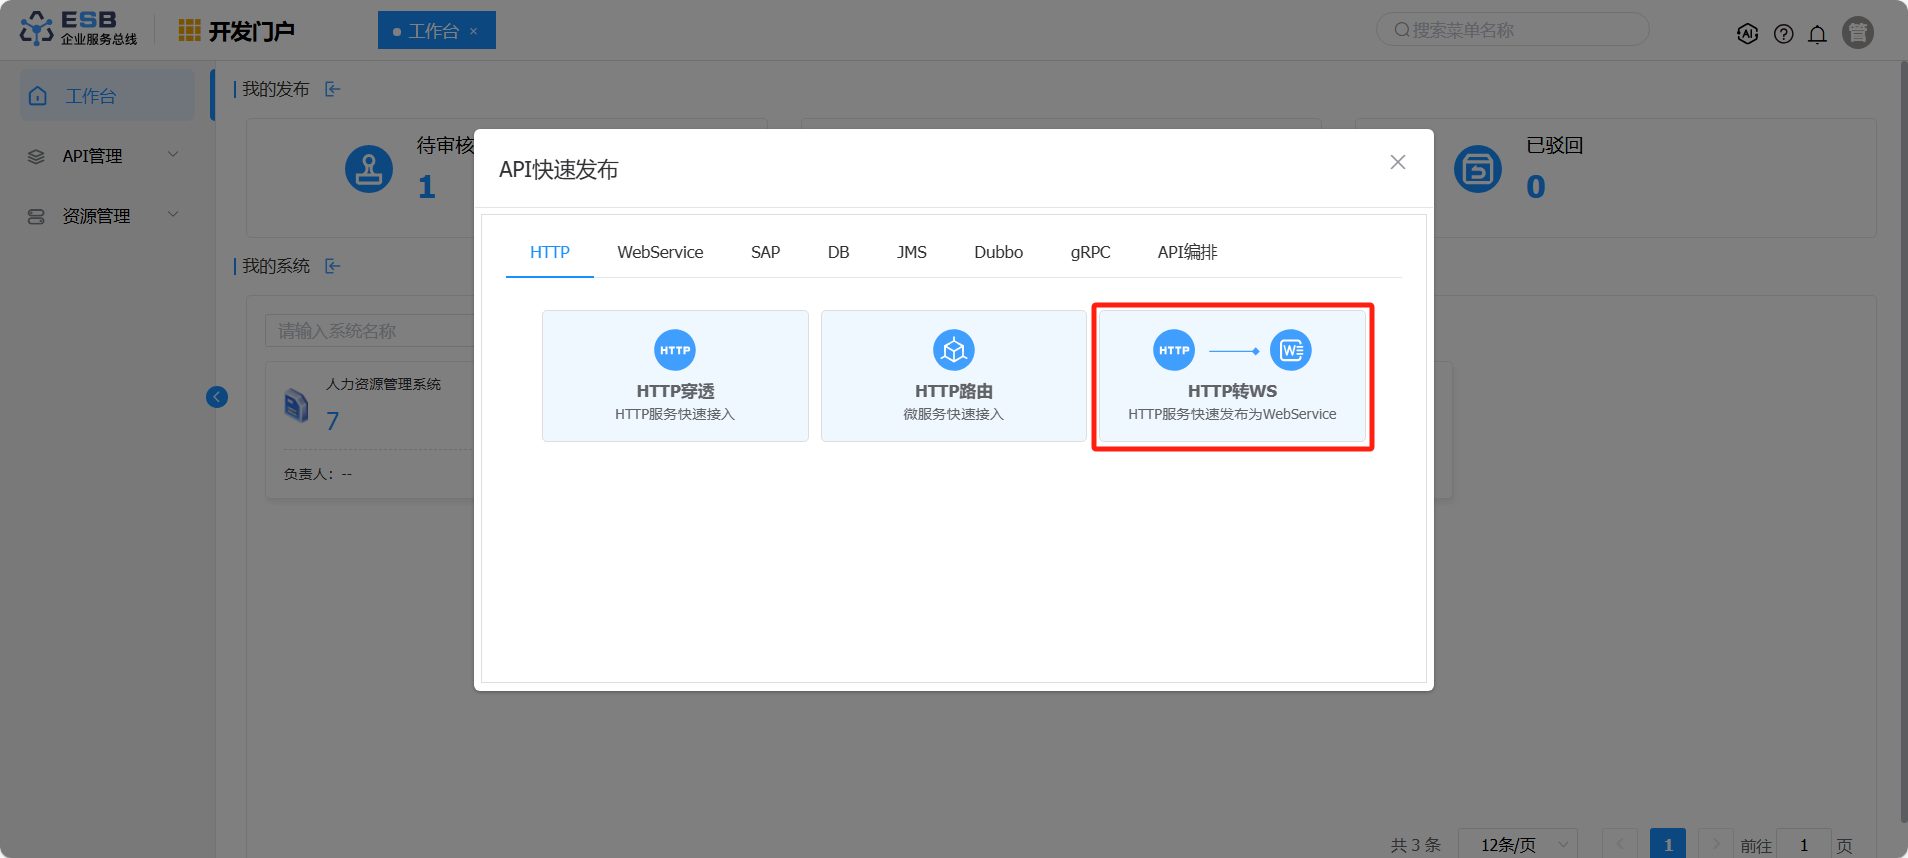Click the 搜索菜单名称 search field

tap(1520, 30)
